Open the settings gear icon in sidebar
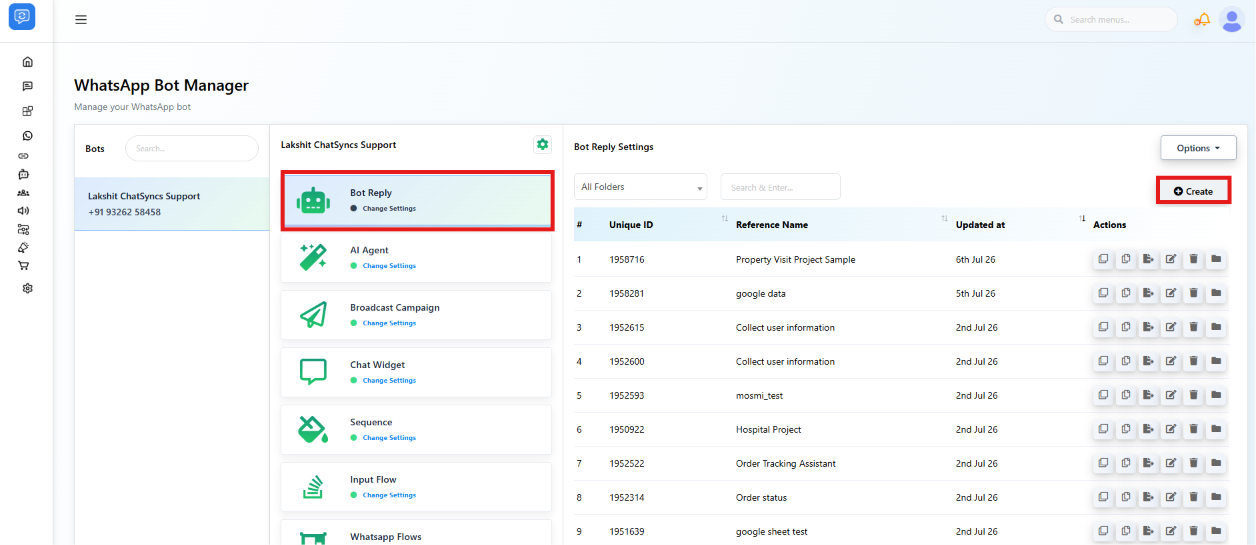 tap(27, 288)
